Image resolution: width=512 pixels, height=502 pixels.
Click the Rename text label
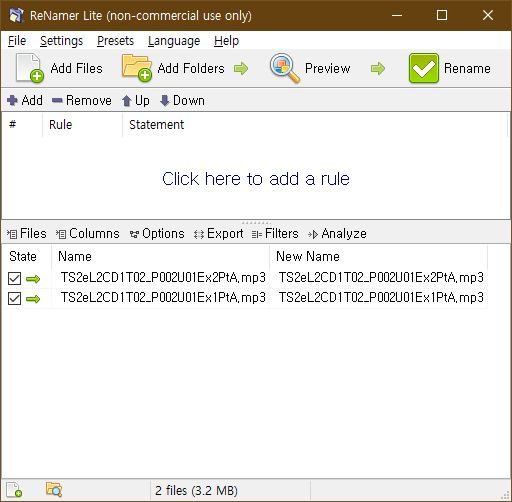point(467,68)
